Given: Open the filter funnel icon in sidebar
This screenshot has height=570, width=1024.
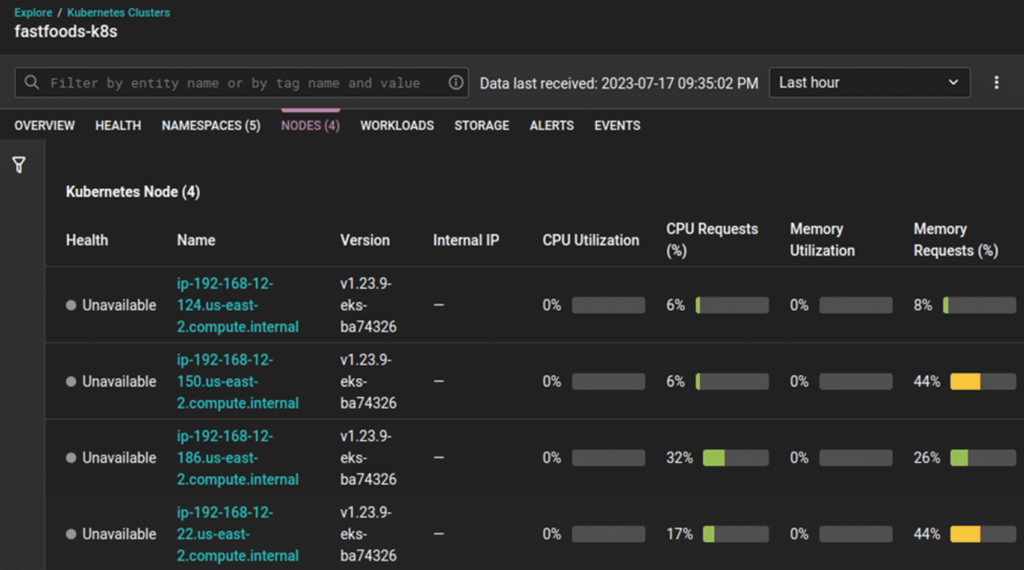Looking at the screenshot, I should pos(19,165).
